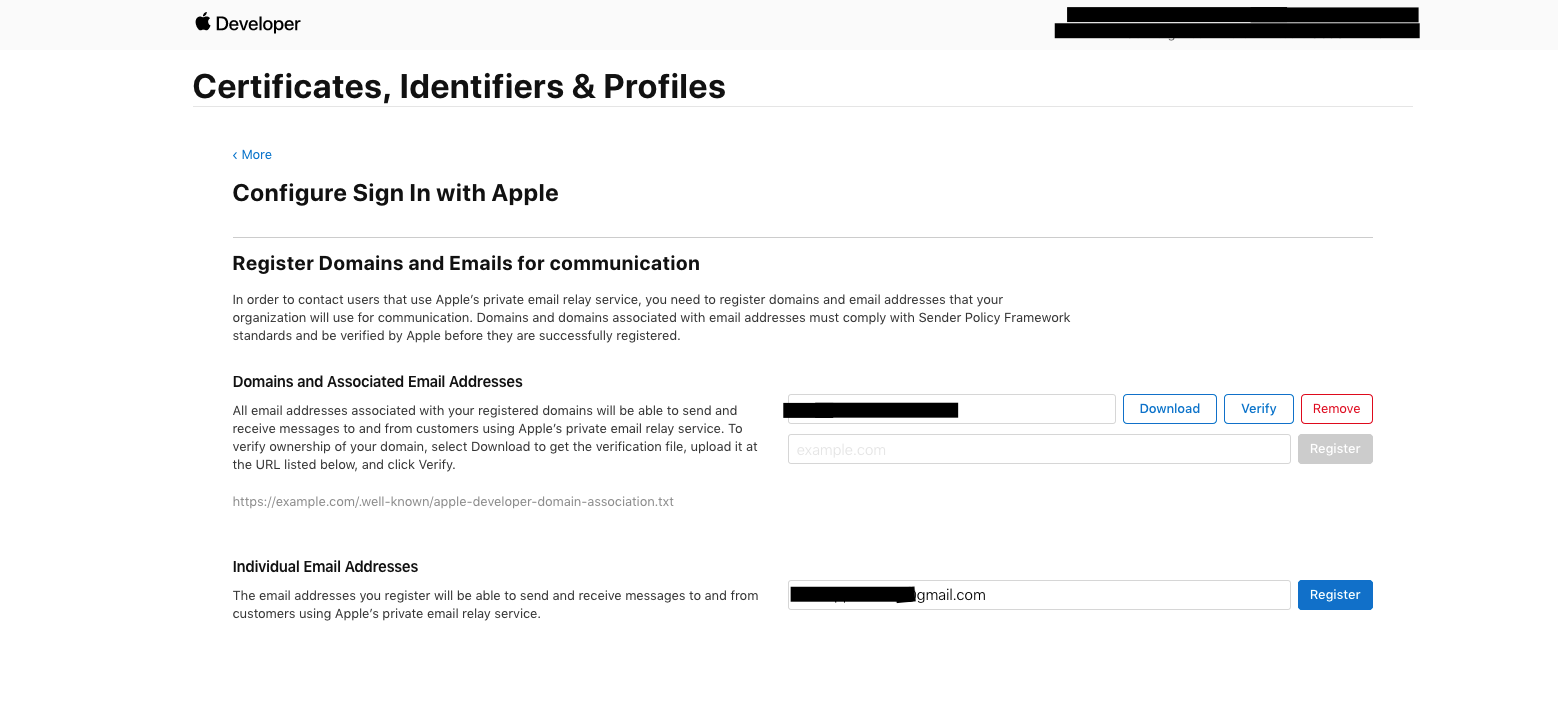Image resolution: width=1558 pixels, height=712 pixels.
Task: Focus the example.com domain input field
Action: pyautogui.click(x=1038, y=450)
